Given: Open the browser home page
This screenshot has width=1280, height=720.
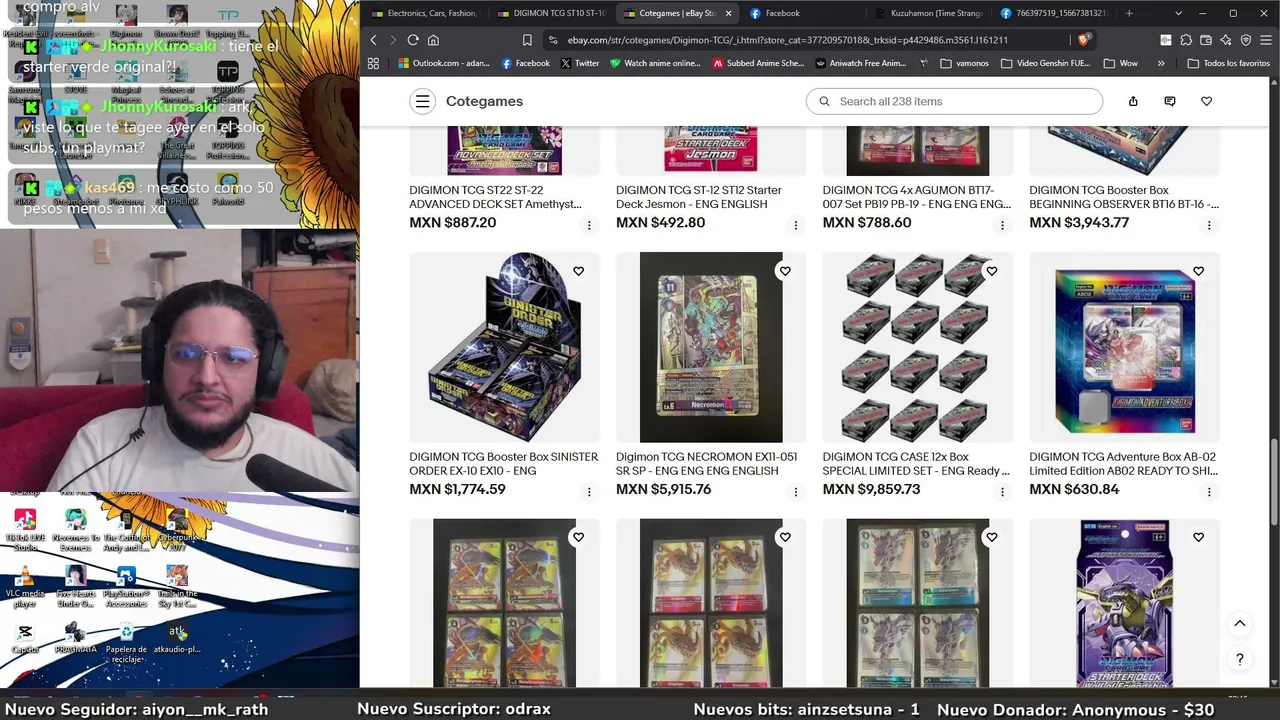Looking at the screenshot, I should [433, 40].
